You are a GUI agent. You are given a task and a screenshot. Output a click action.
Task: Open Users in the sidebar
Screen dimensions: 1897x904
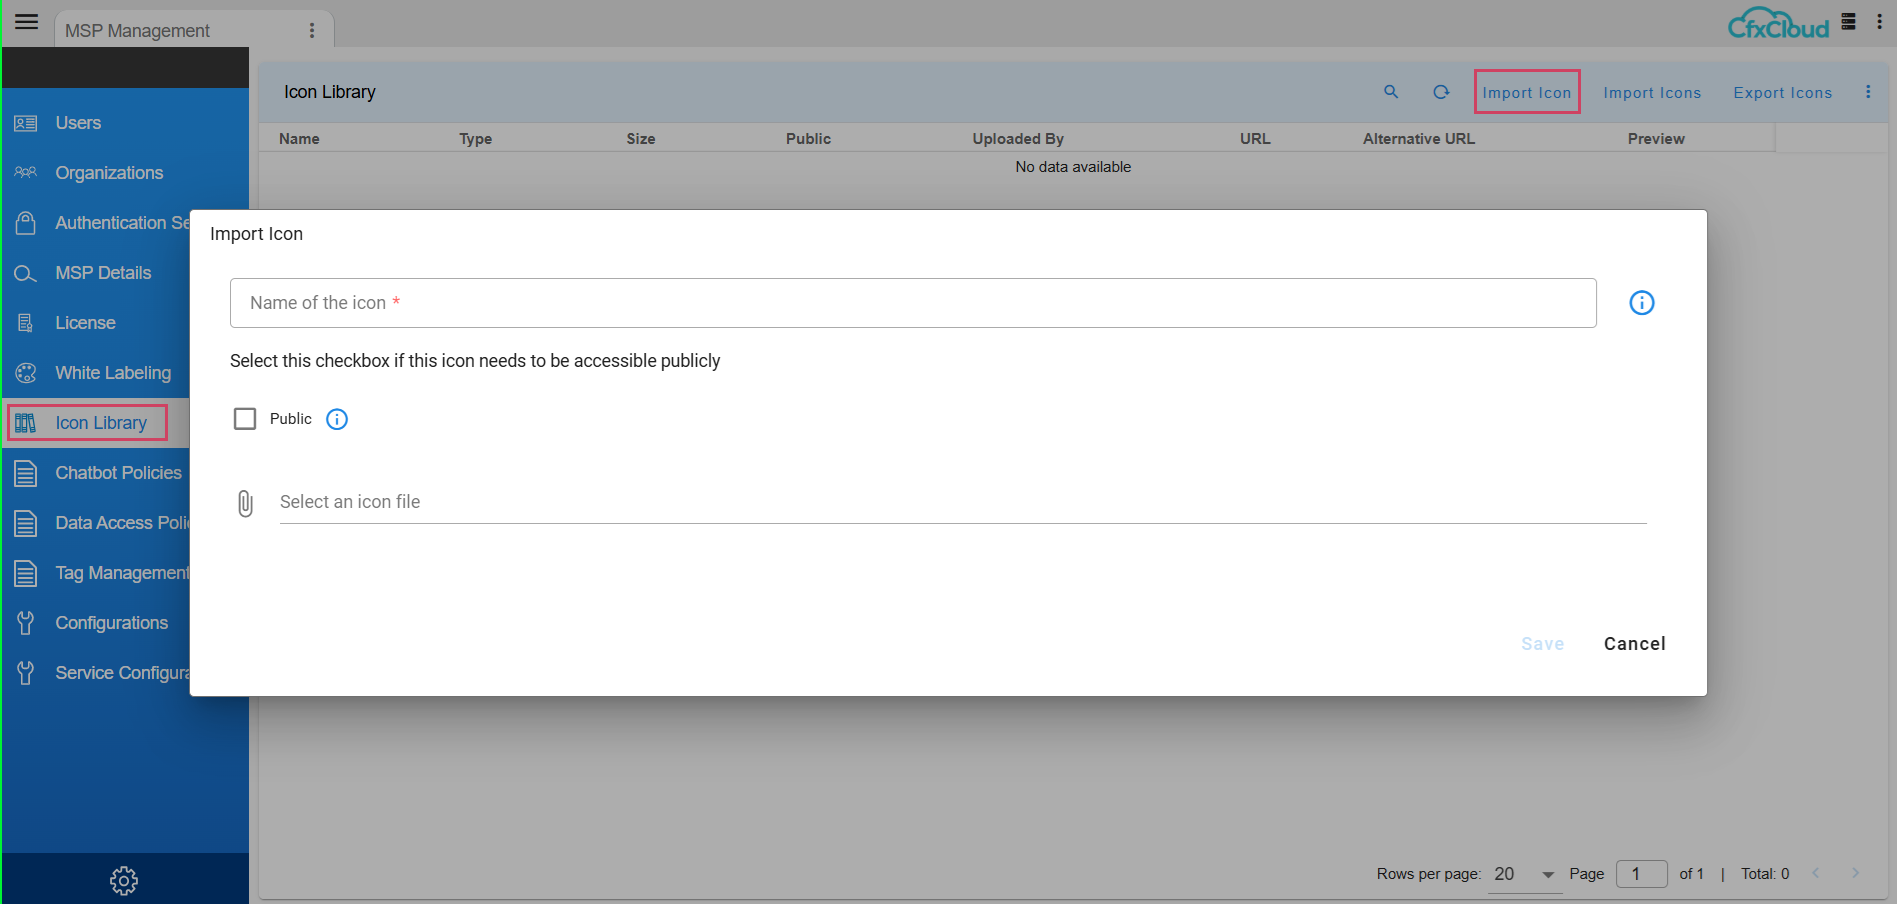tap(78, 123)
